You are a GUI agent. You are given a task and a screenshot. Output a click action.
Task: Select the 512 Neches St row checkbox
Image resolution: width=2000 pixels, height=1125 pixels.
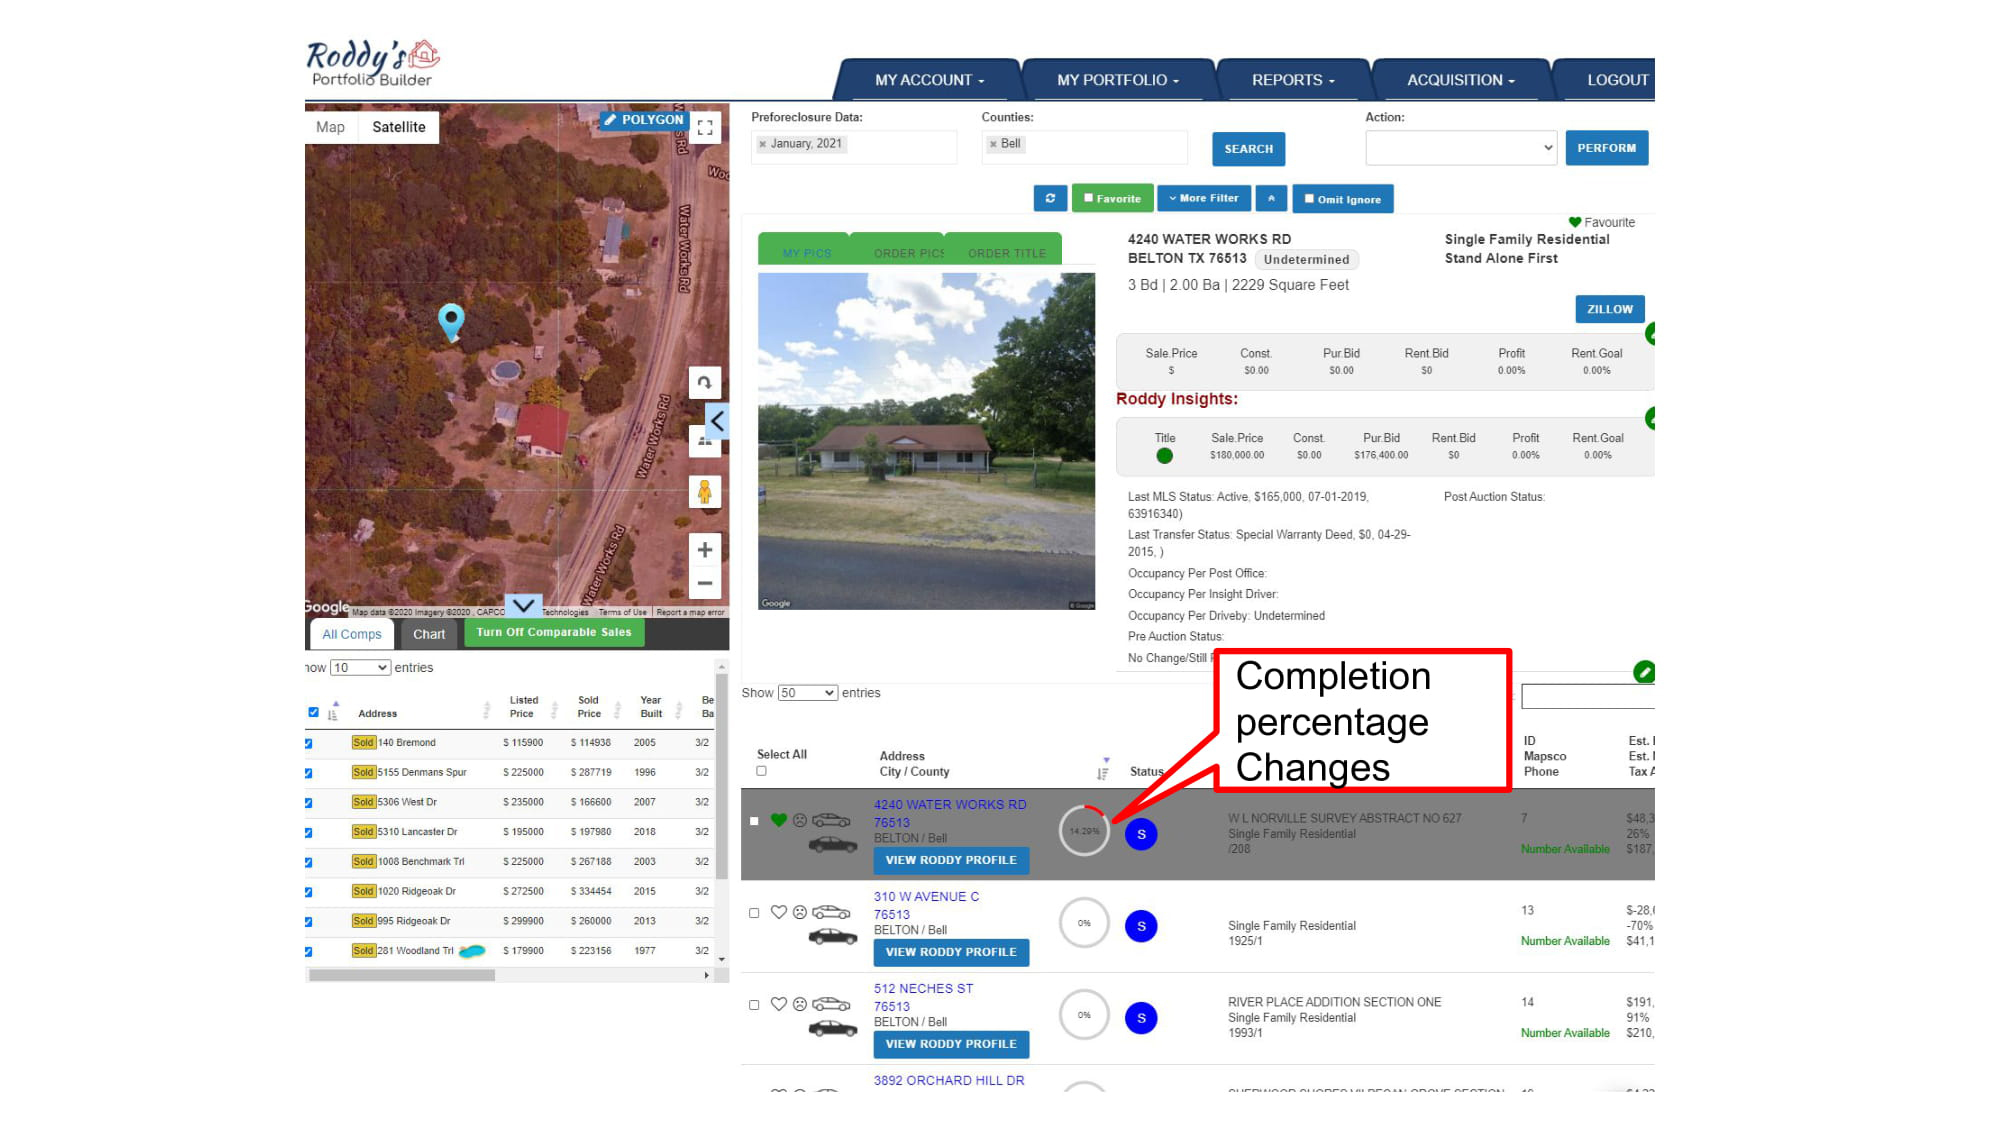tap(754, 1005)
